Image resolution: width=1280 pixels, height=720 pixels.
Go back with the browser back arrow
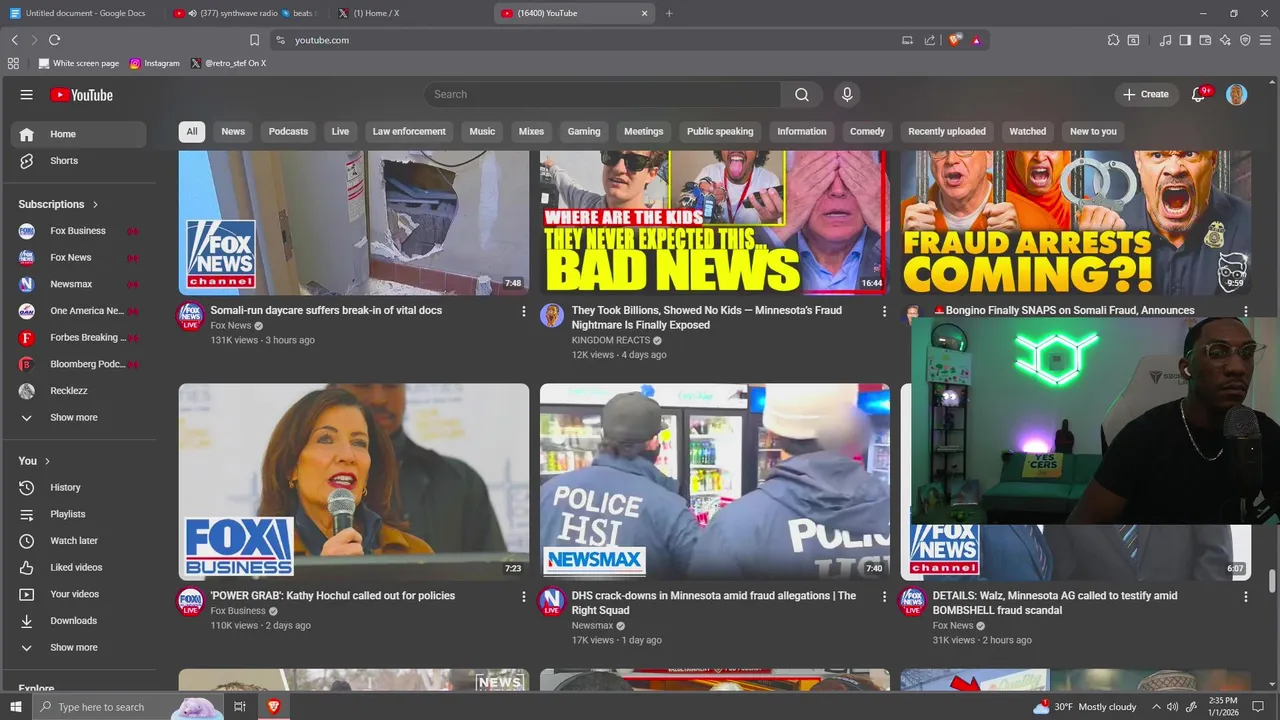tap(14, 40)
